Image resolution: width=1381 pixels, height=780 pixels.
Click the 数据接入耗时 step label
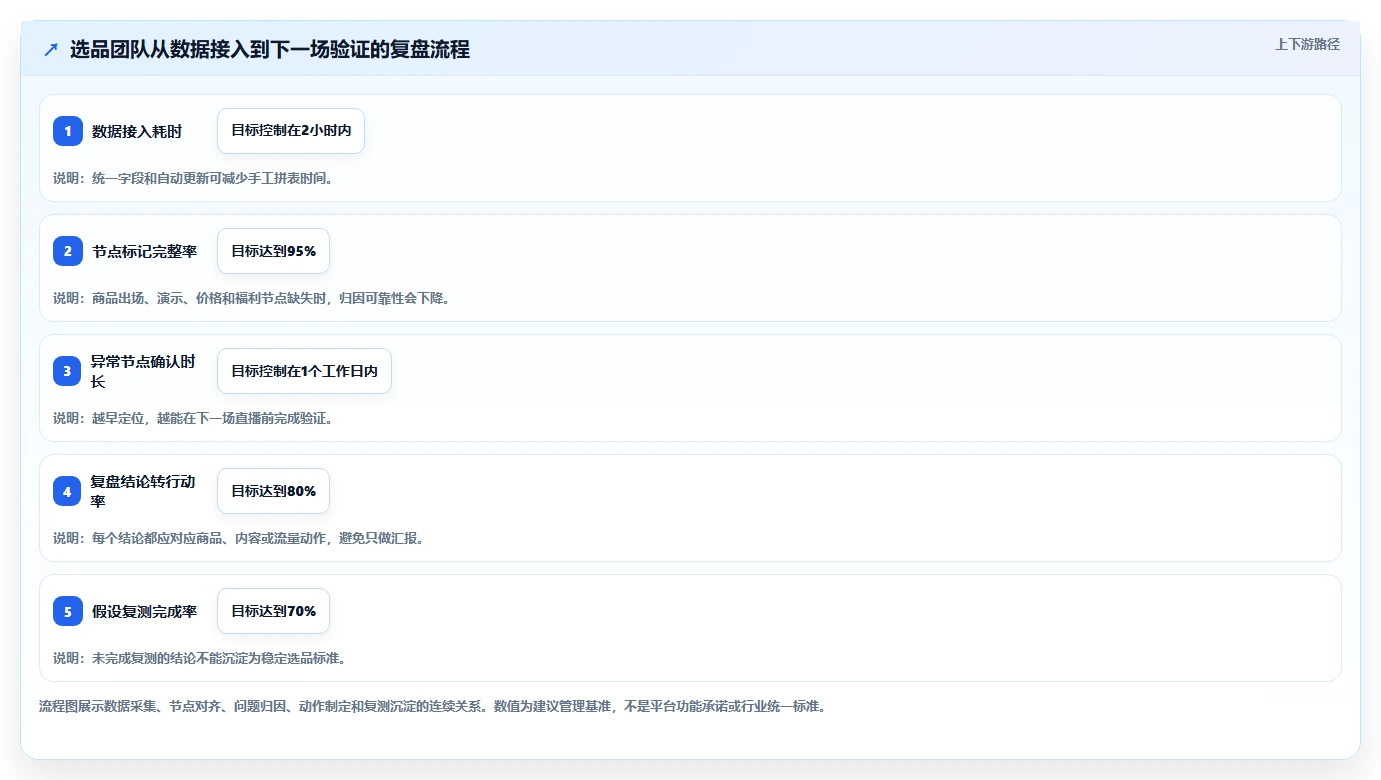(x=137, y=131)
